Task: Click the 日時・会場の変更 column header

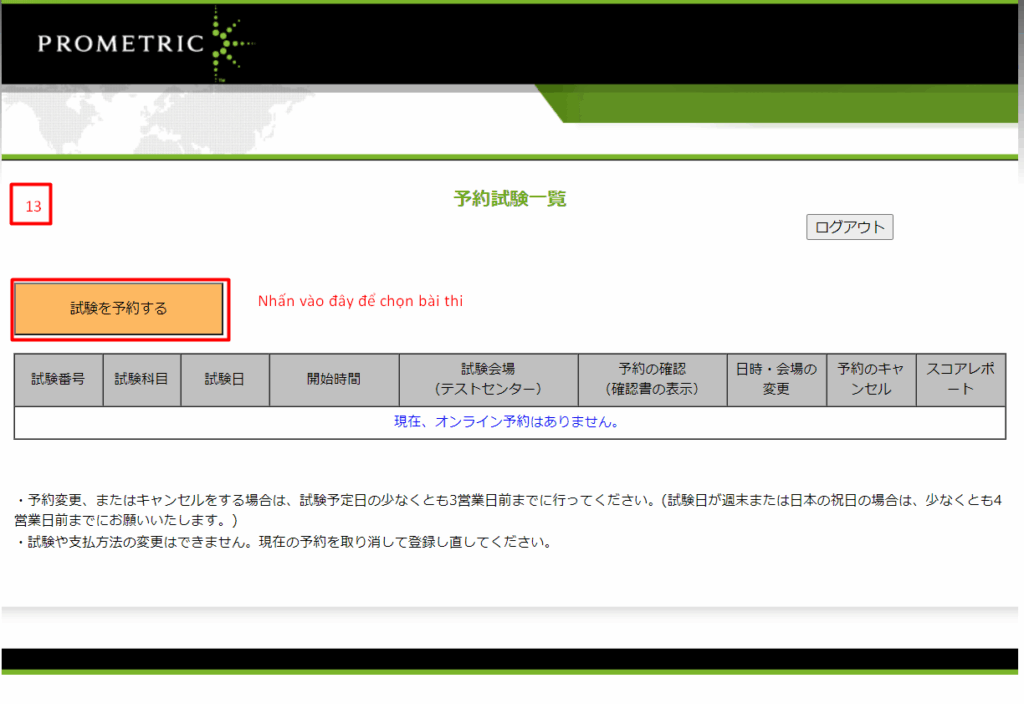Action: tap(776, 379)
